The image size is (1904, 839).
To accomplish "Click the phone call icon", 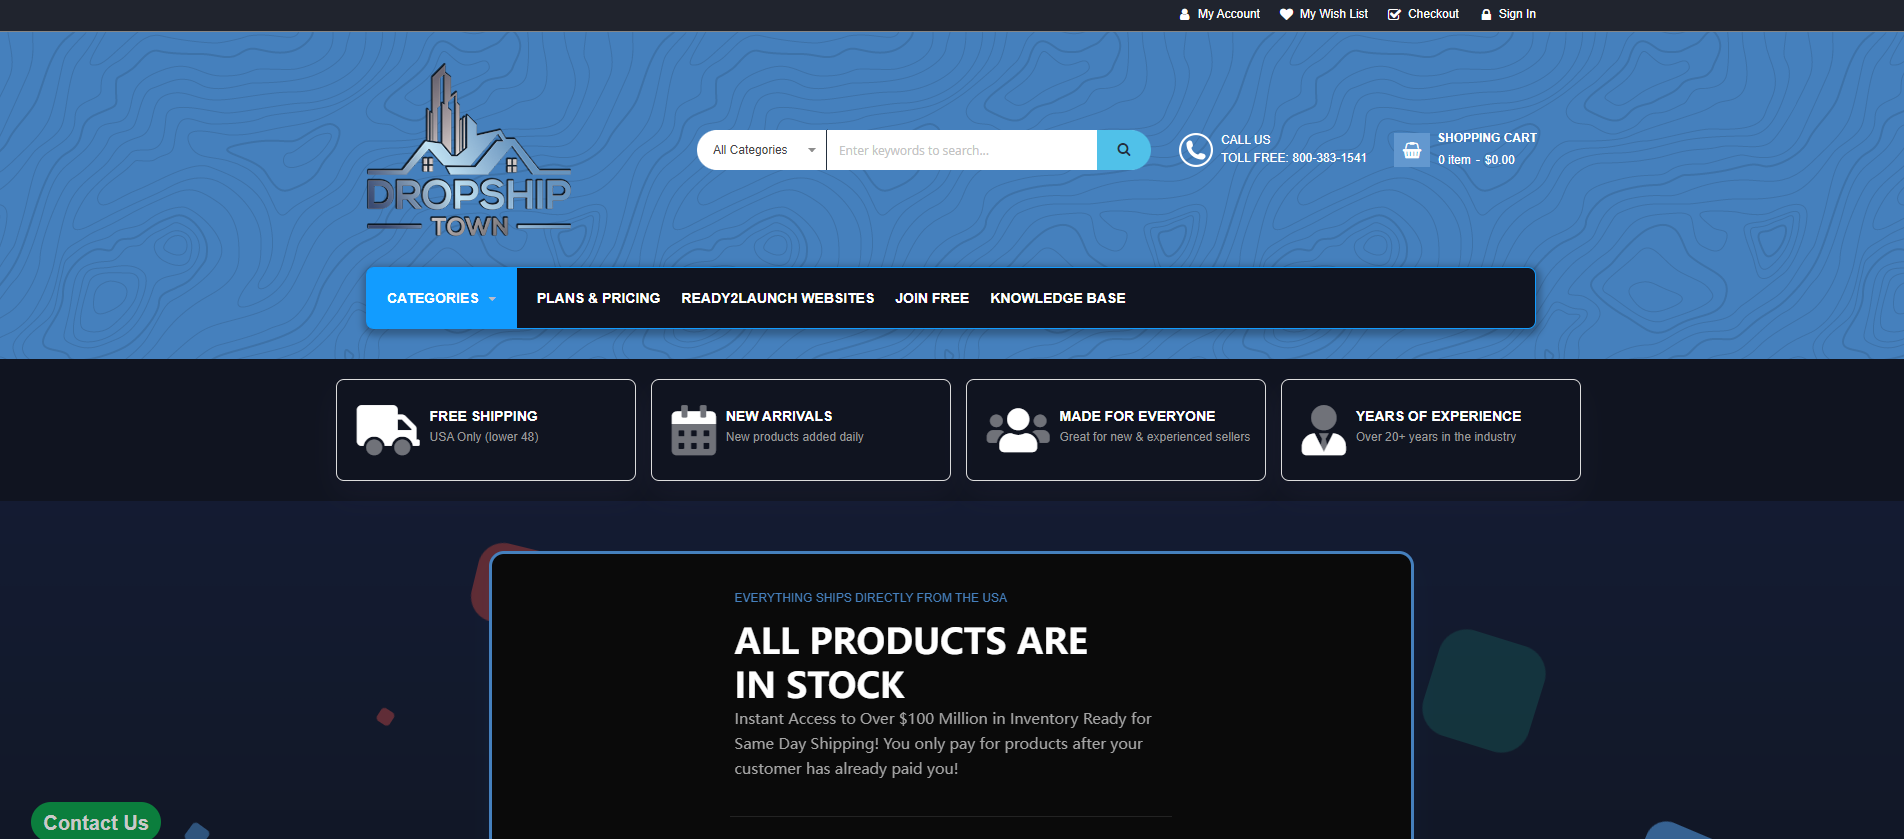I will [1195, 150].
